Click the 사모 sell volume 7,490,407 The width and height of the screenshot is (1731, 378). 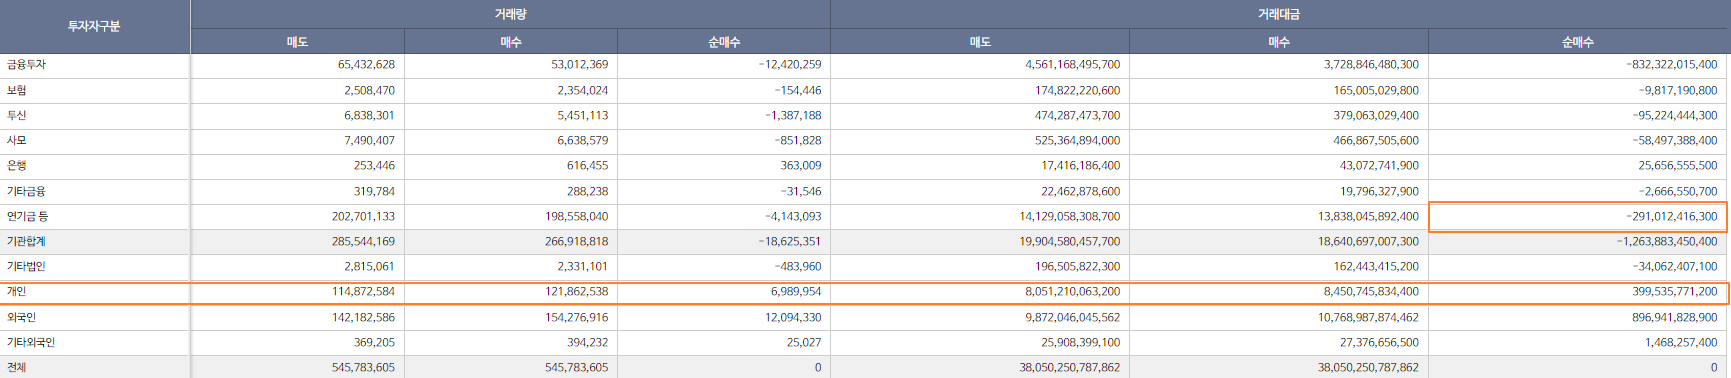point(369,141)
